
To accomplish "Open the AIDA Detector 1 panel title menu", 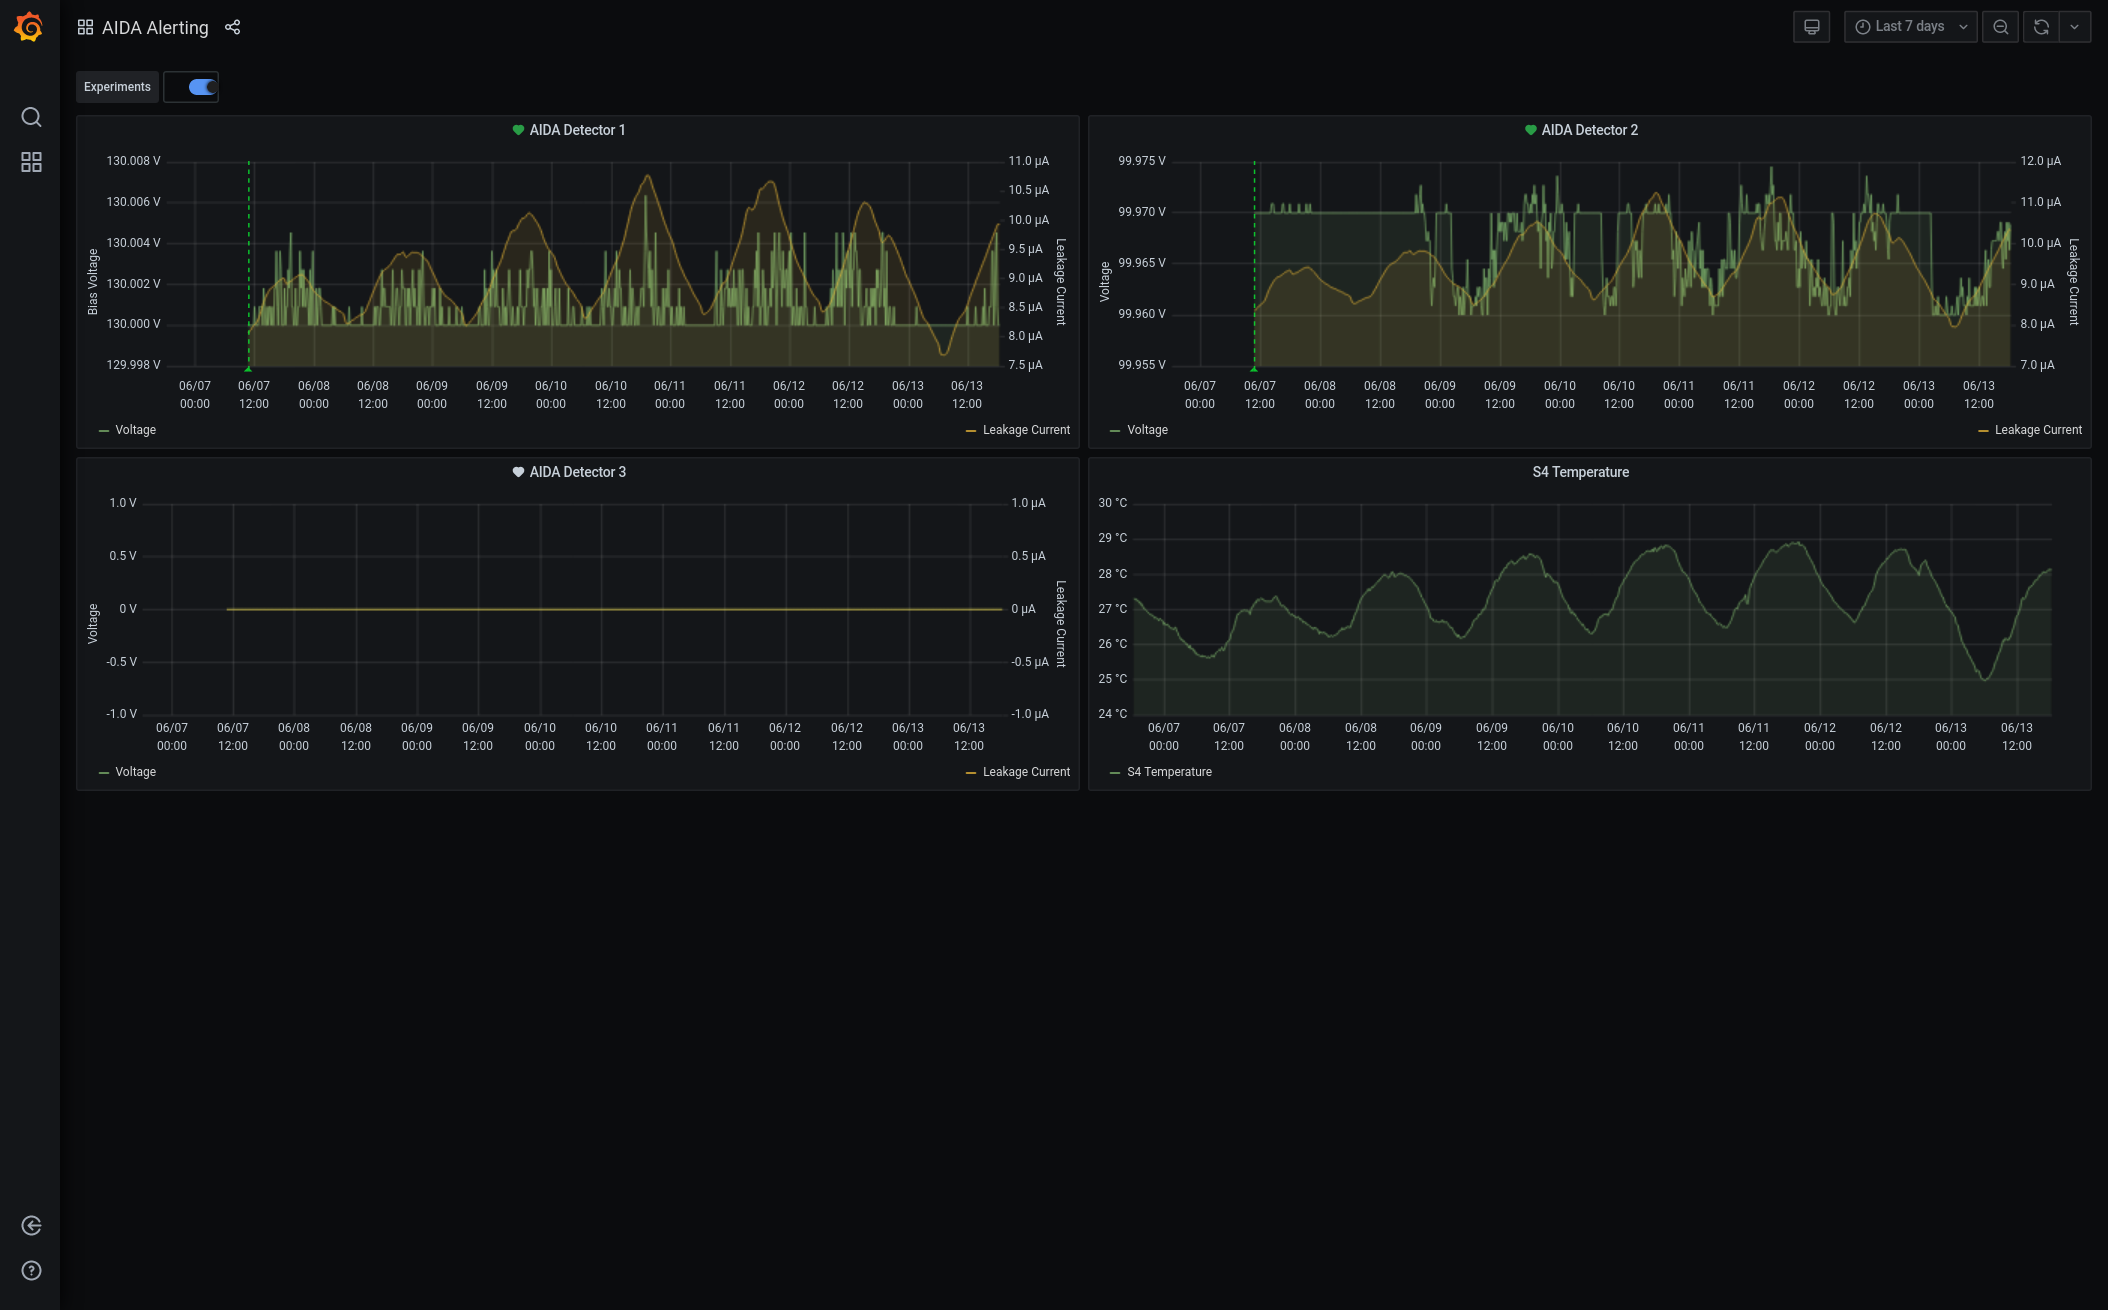I will (x=577, y=130).
